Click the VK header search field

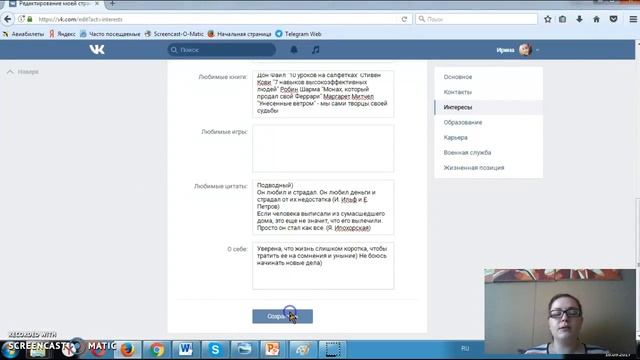click(x=222, y=50)
